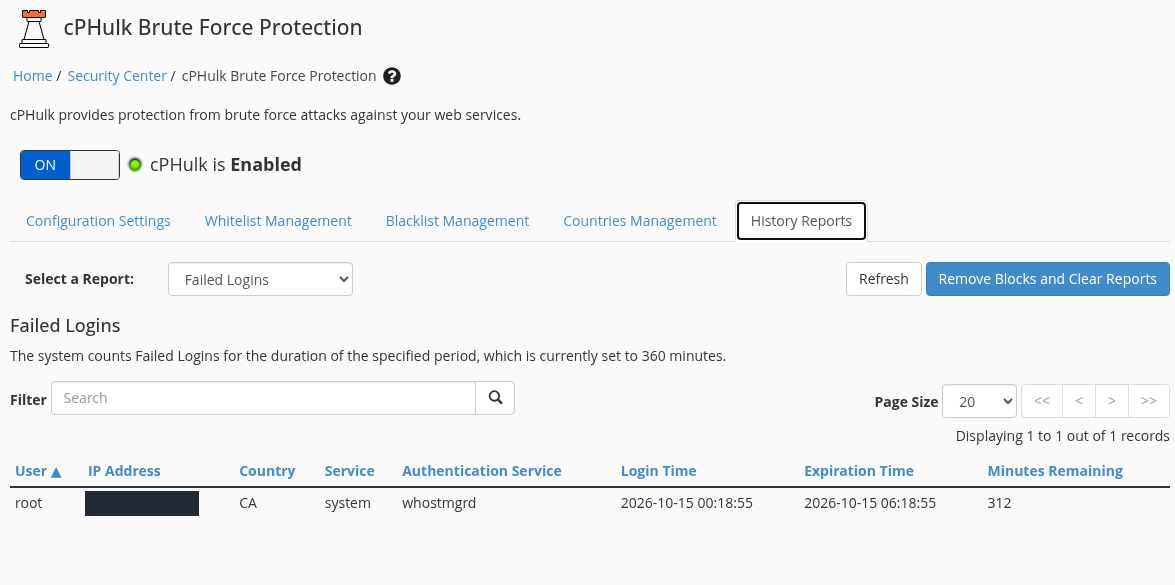This screenshot has width=1175, height=585.
Task: Click the cPHulk rook logo icon
Action: 34,28
